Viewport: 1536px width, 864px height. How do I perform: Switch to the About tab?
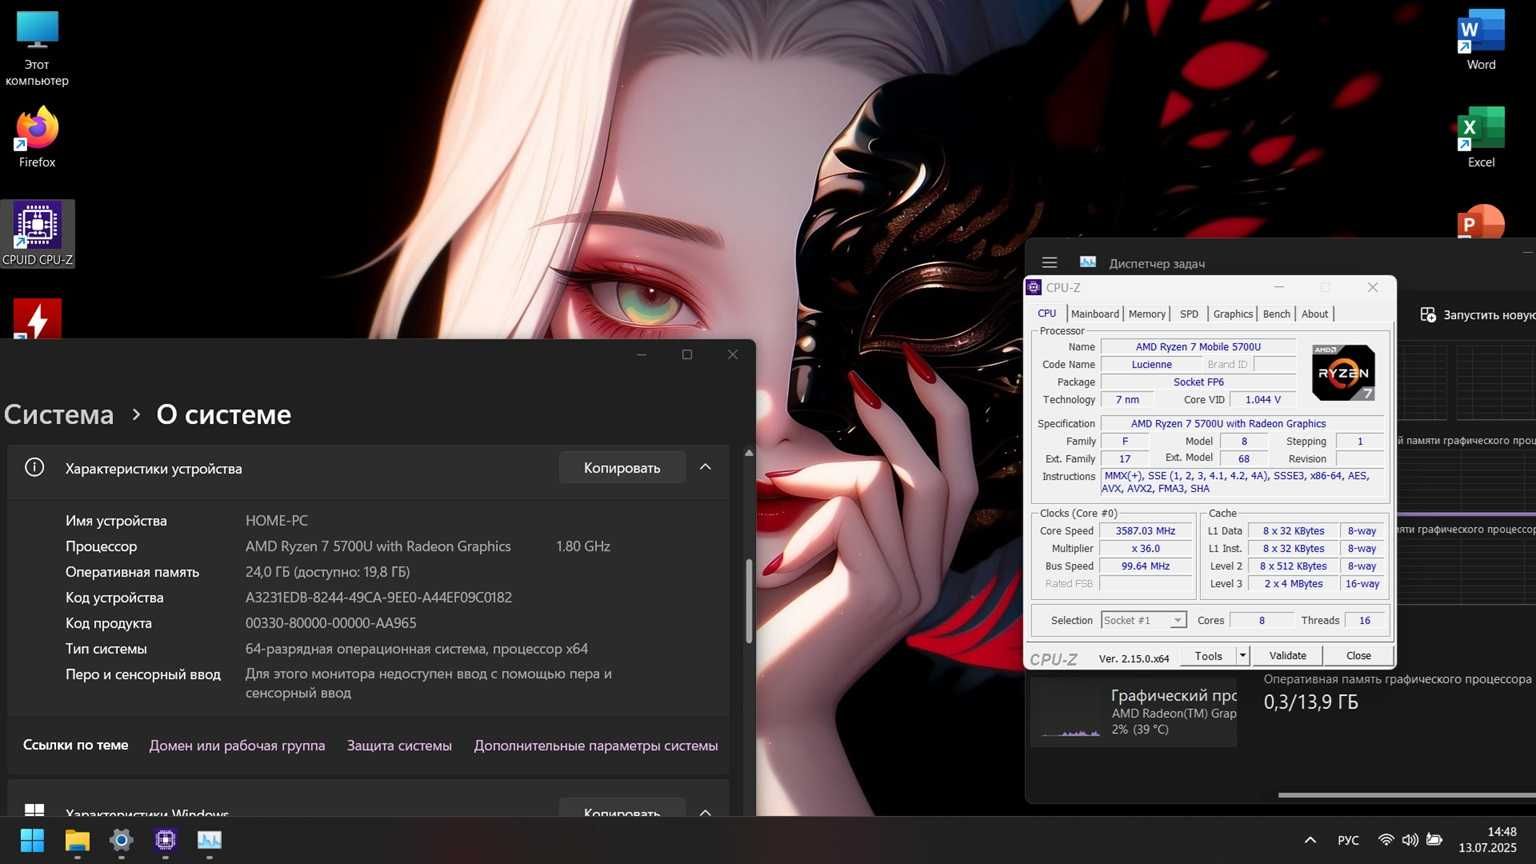pyautogui.click(x=1315, y=314)
